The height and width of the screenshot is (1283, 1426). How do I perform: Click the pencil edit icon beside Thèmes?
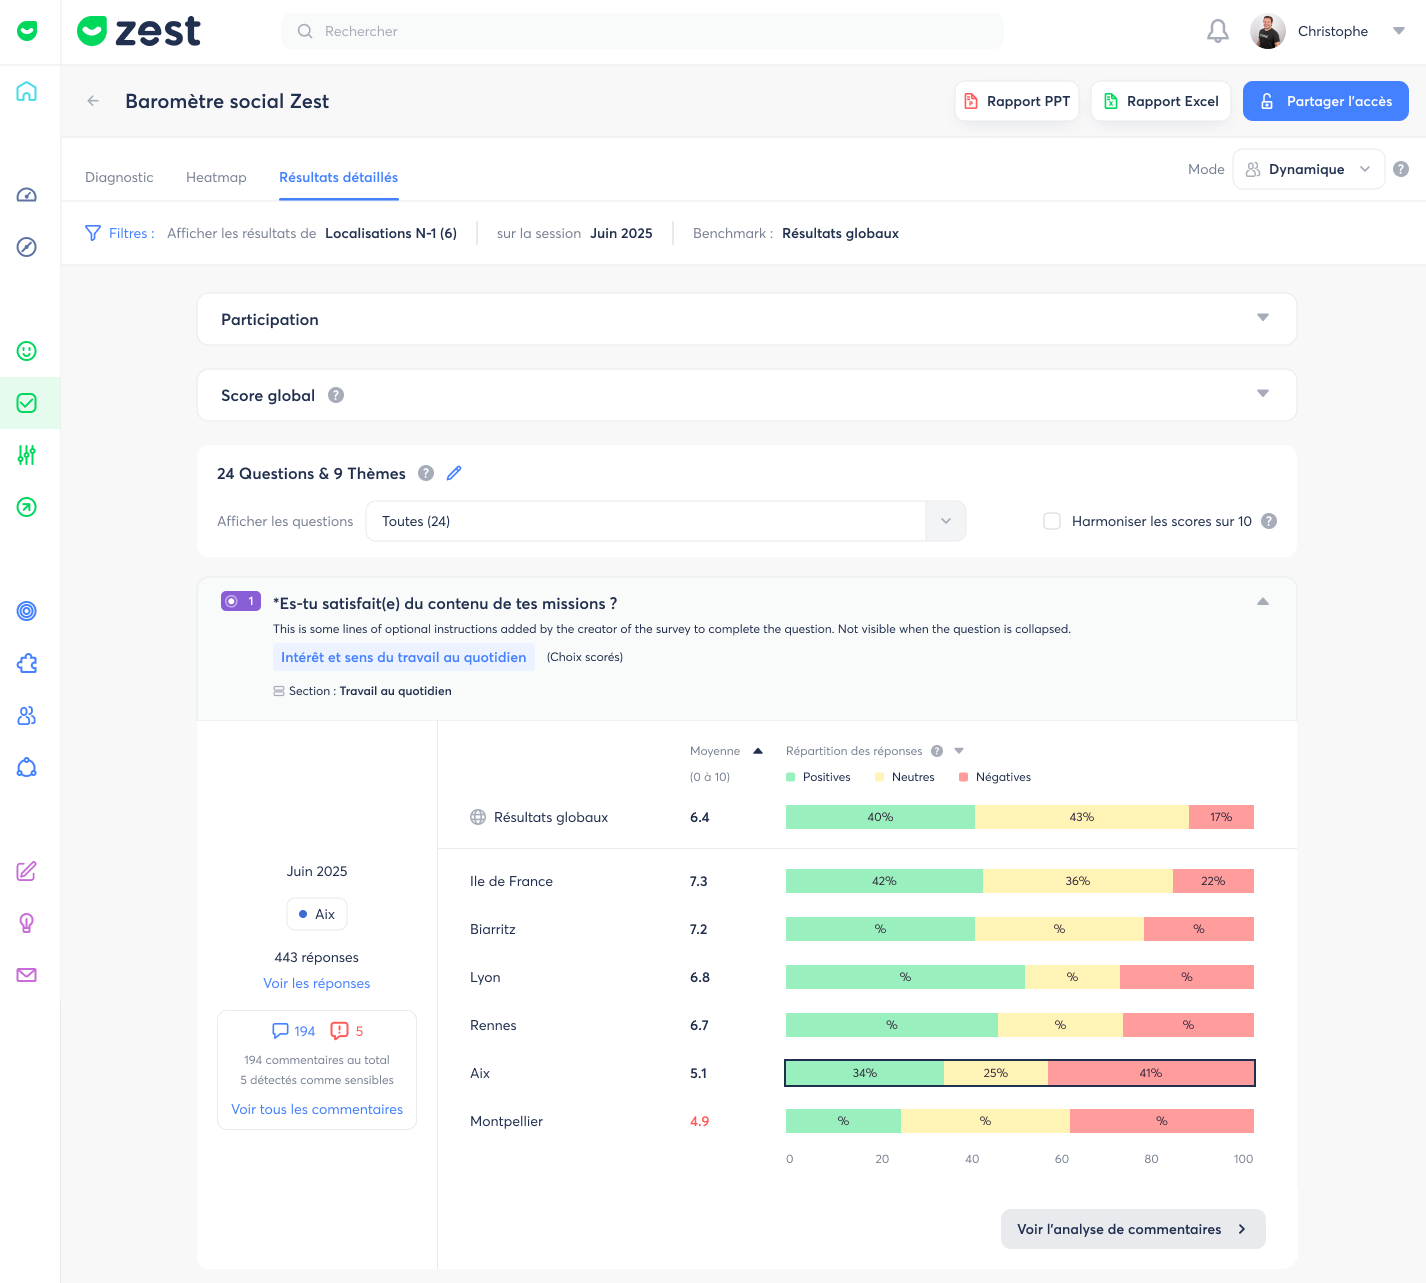(454, 473)
